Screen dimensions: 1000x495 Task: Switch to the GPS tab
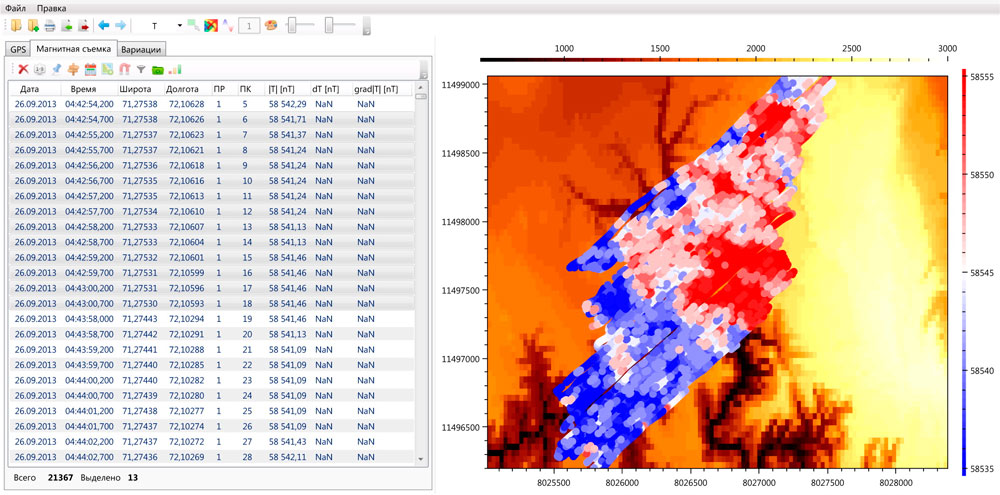click(x=17, y=49)
